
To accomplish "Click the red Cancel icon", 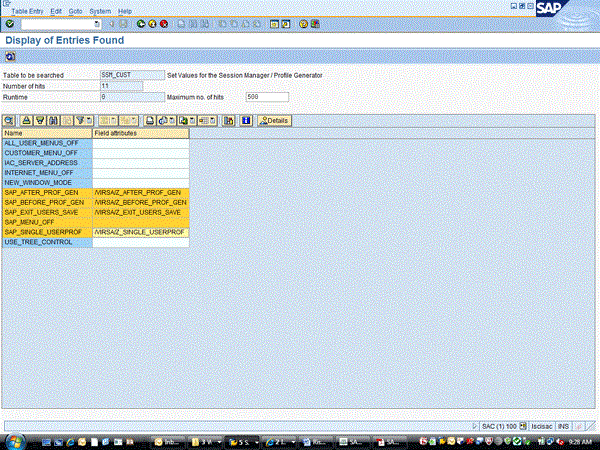I will [x=163, y=23].
